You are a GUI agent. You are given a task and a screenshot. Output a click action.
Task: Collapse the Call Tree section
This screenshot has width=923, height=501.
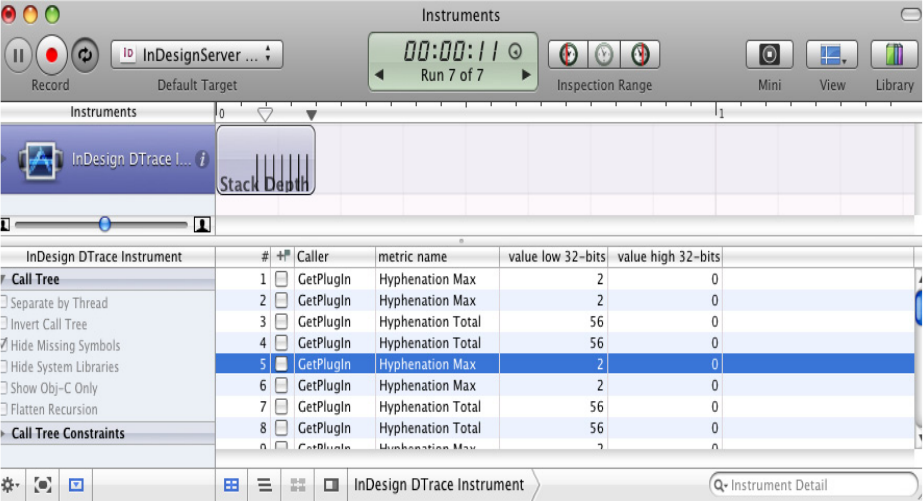(5, 280)
